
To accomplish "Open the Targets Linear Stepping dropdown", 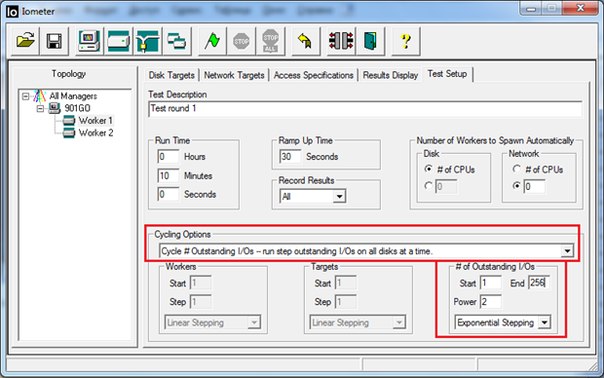I will point(399,323).
